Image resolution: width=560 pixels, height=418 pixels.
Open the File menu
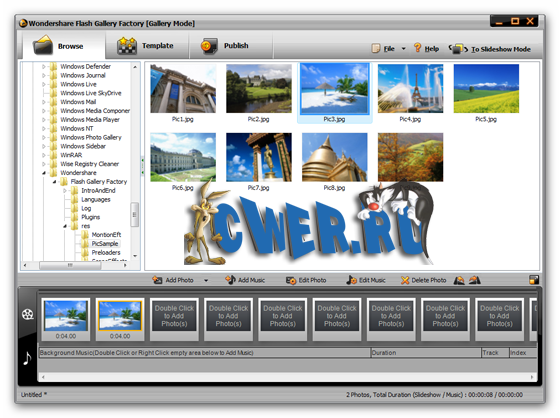[x=389, y=49]
